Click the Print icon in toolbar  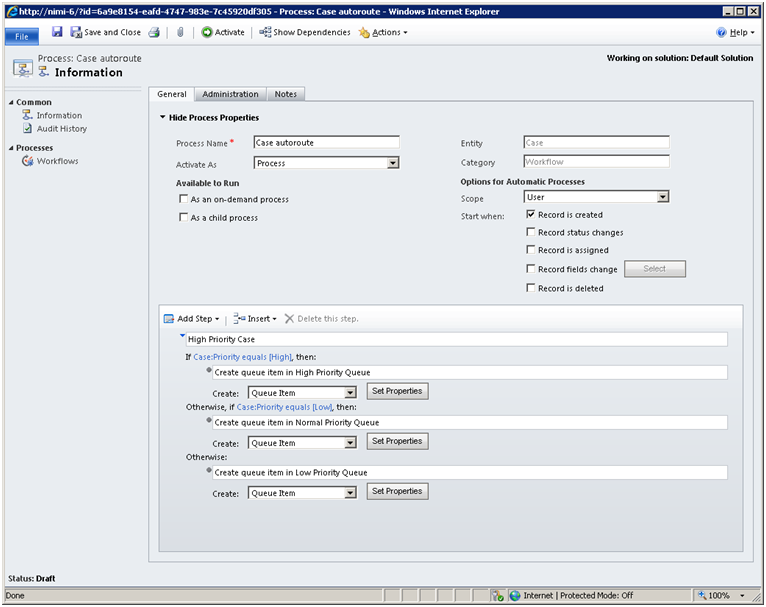point(154,32)
